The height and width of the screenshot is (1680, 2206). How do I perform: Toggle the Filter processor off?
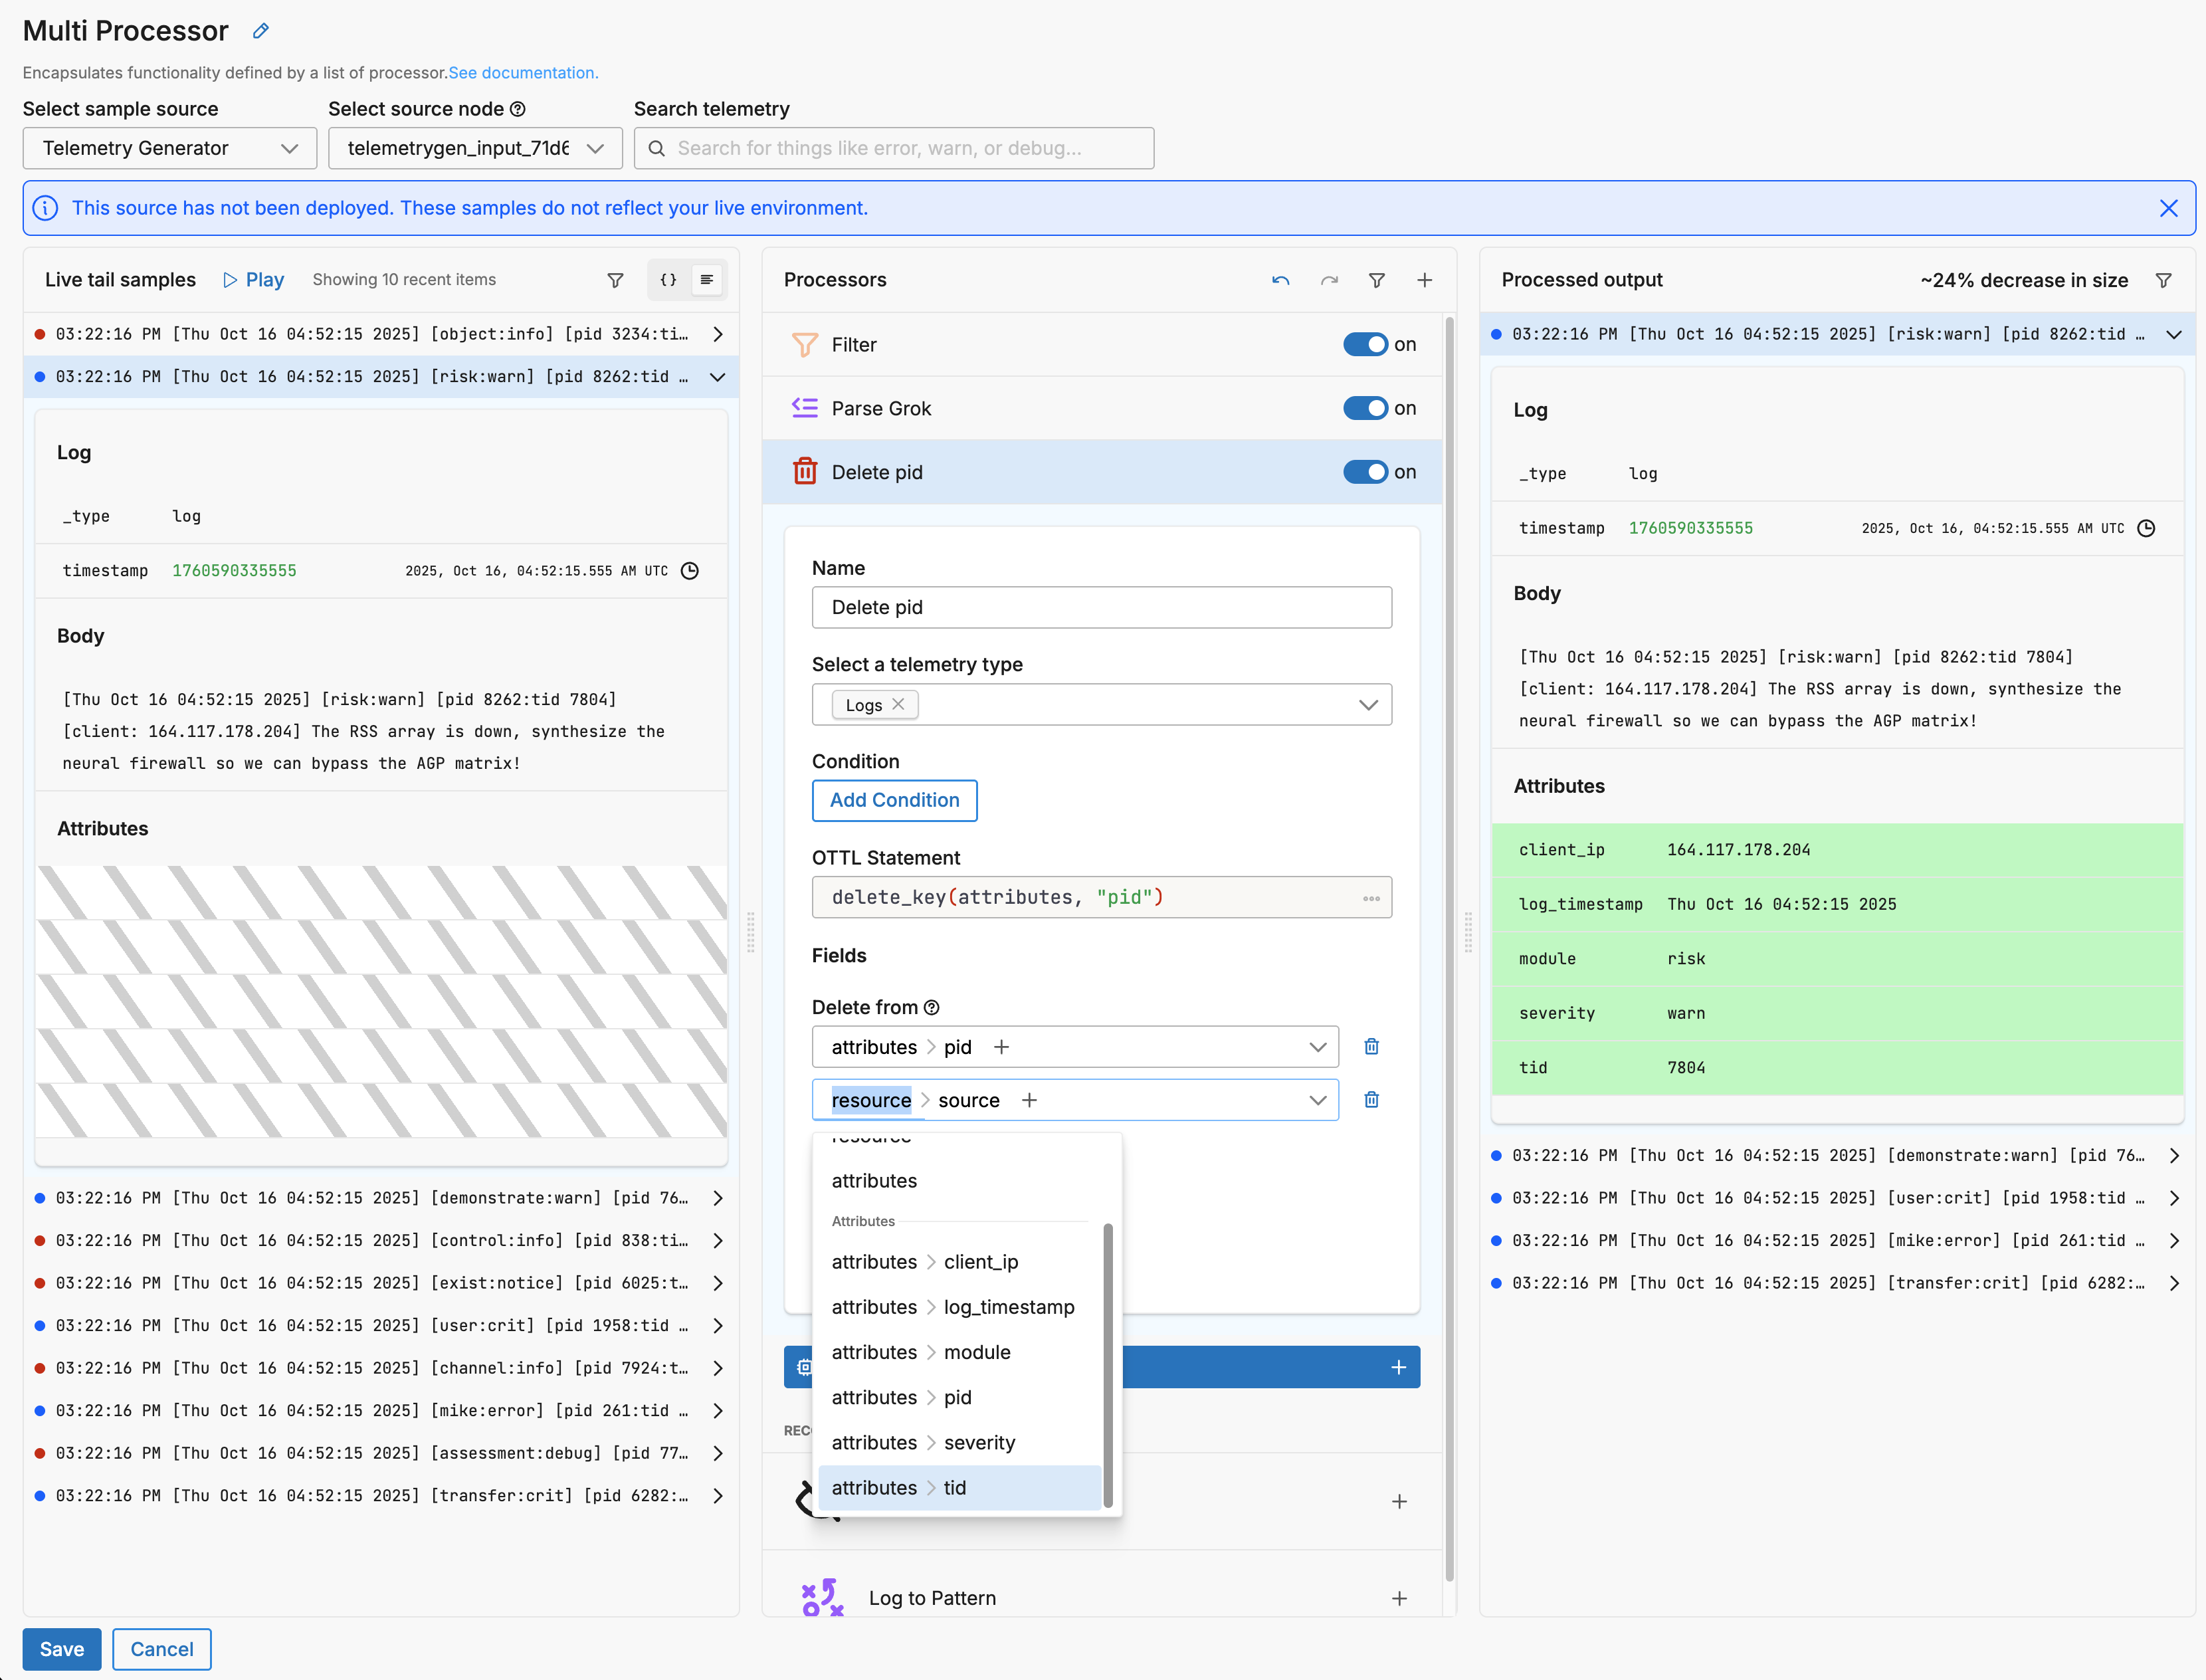1364,344
